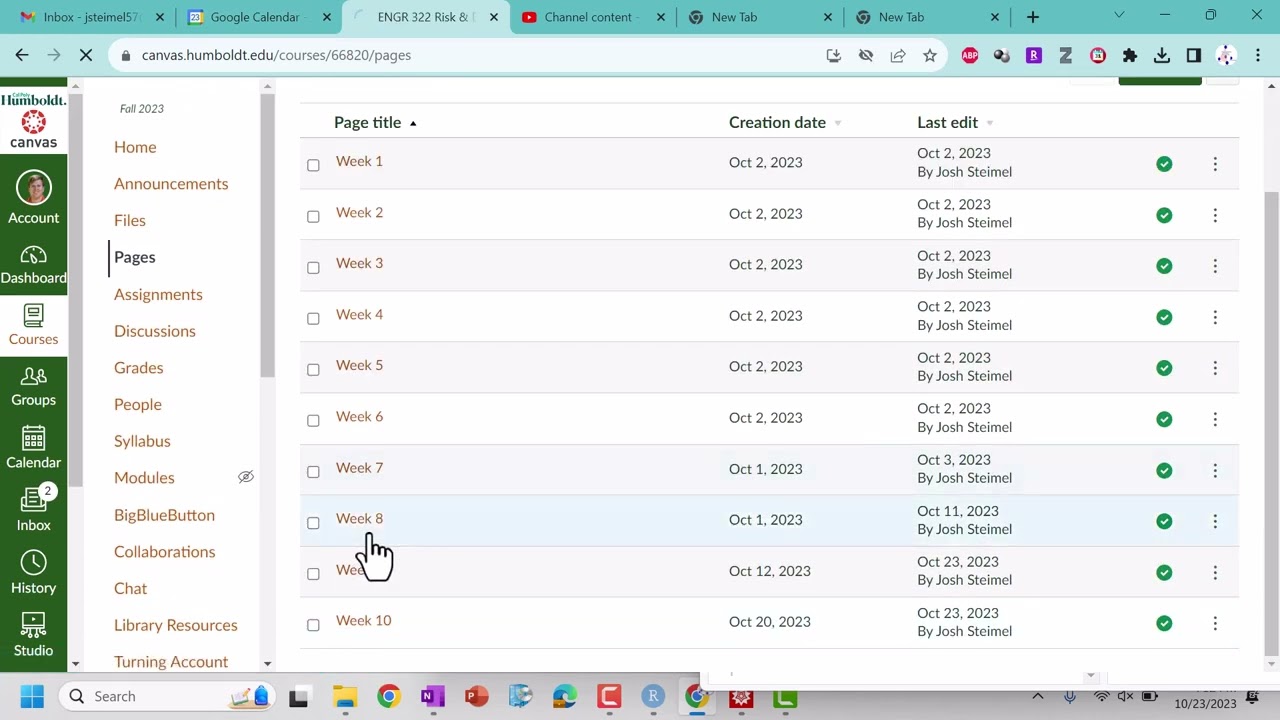Open options menu for Week 6
The image size is (1280, 720).
pyautogui.click(x=1215, y=419)
